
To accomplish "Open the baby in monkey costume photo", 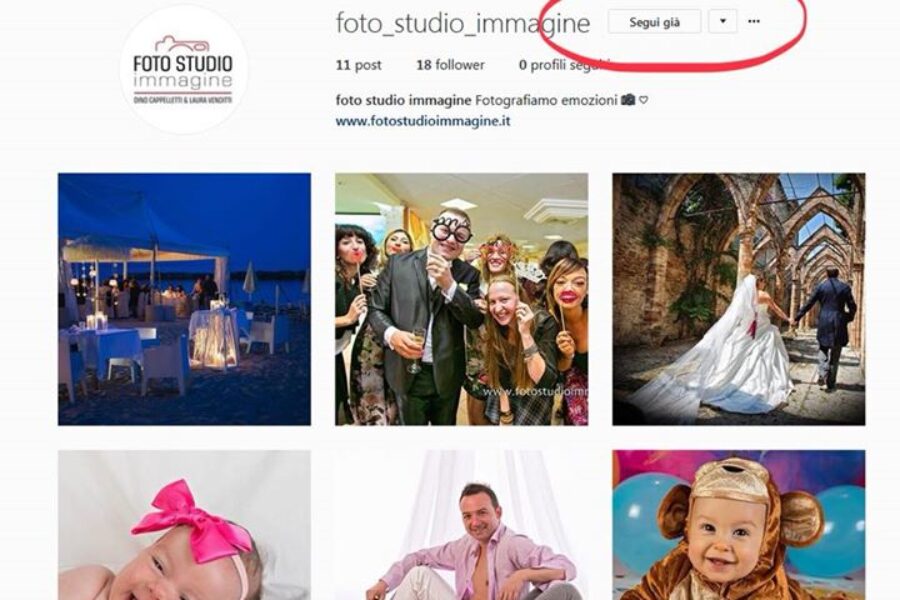I will click(x=739, y=525).
